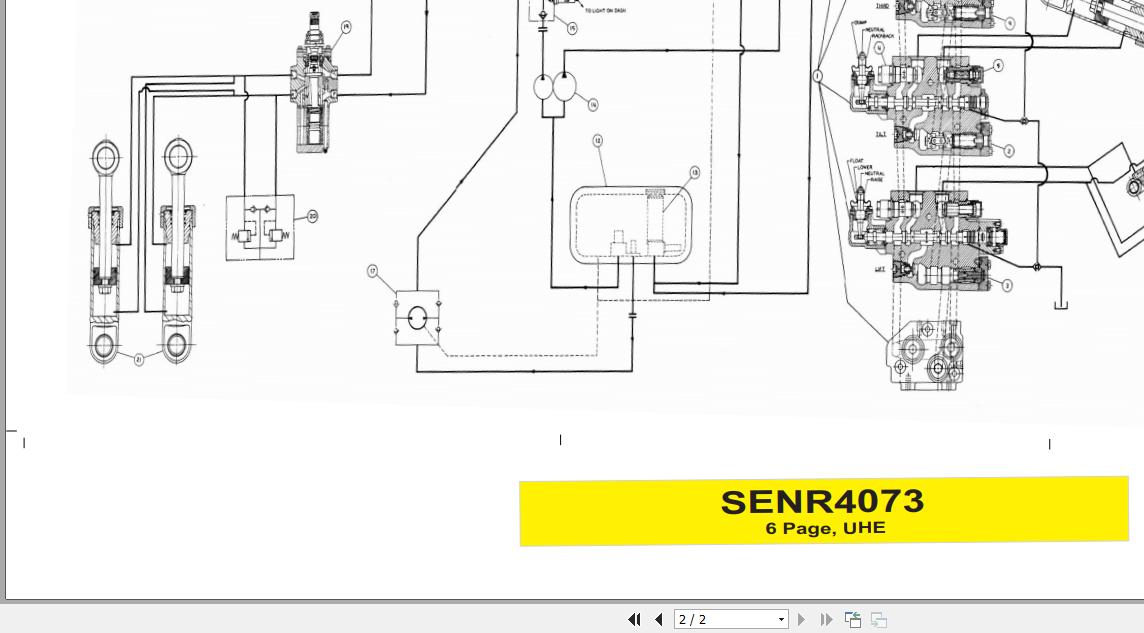The image size is (1144, 633).
Task: Open the page number dropdown
Action: point(781,620)
